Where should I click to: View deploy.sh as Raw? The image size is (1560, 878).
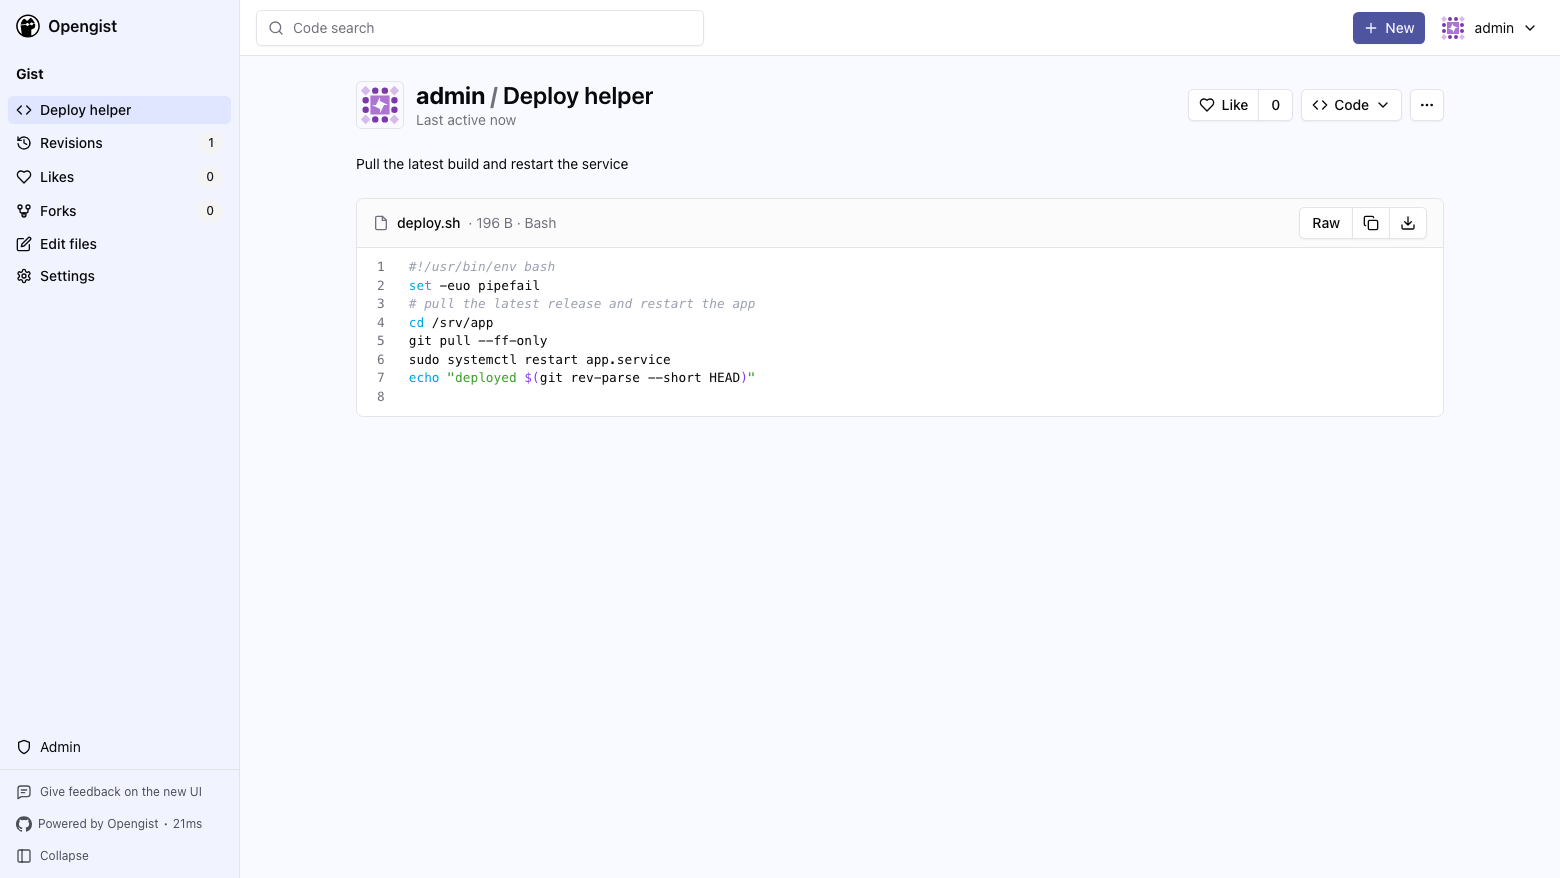click(1326, 223)
